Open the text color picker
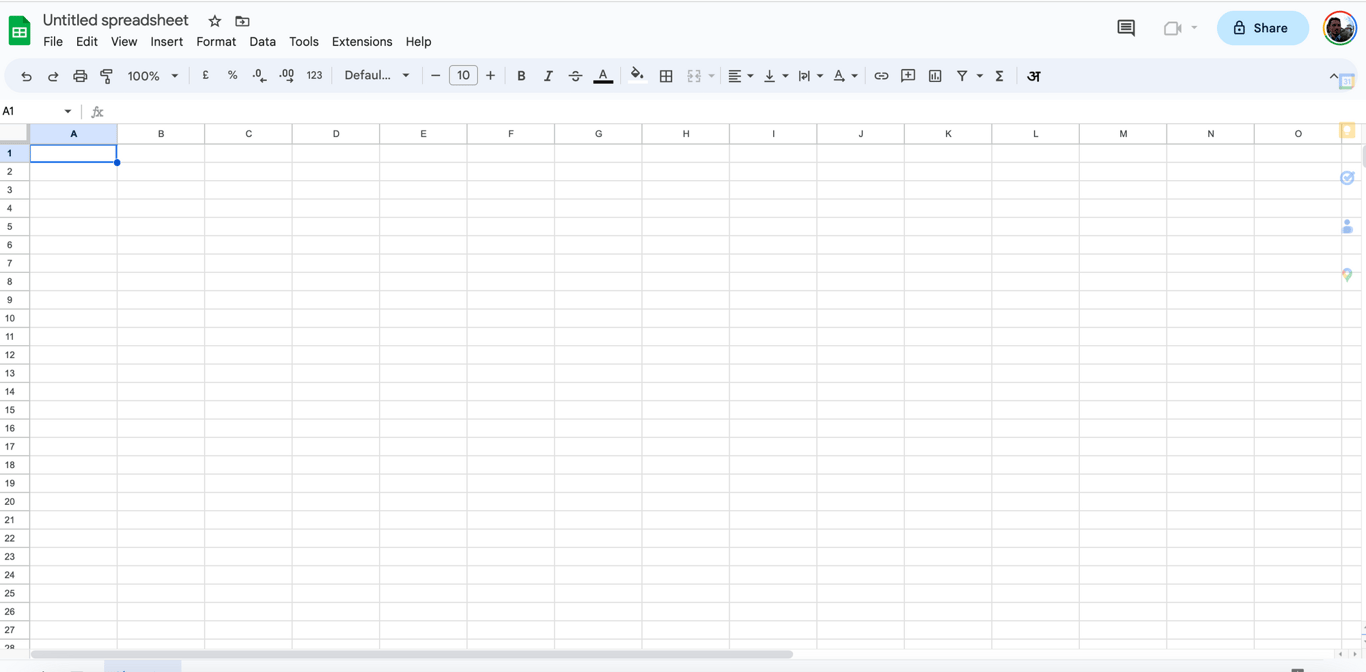This screenshot has width=1366, height=672. (x=603, y=76)
